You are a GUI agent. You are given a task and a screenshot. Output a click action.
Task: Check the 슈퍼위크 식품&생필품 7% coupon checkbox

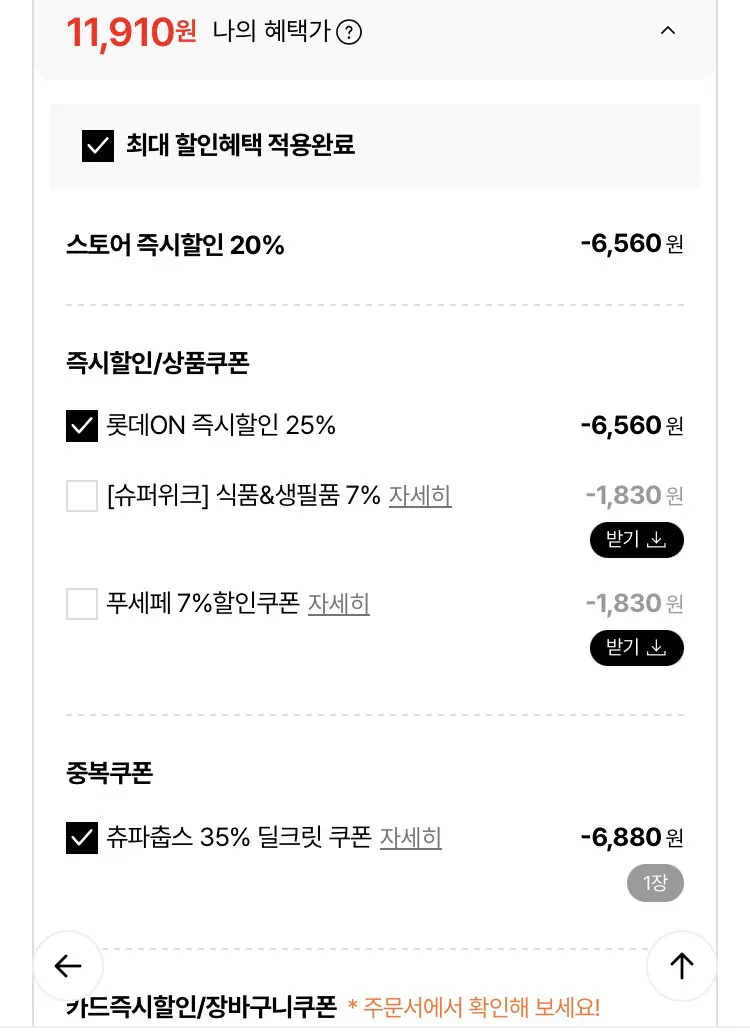coord(81,495)
